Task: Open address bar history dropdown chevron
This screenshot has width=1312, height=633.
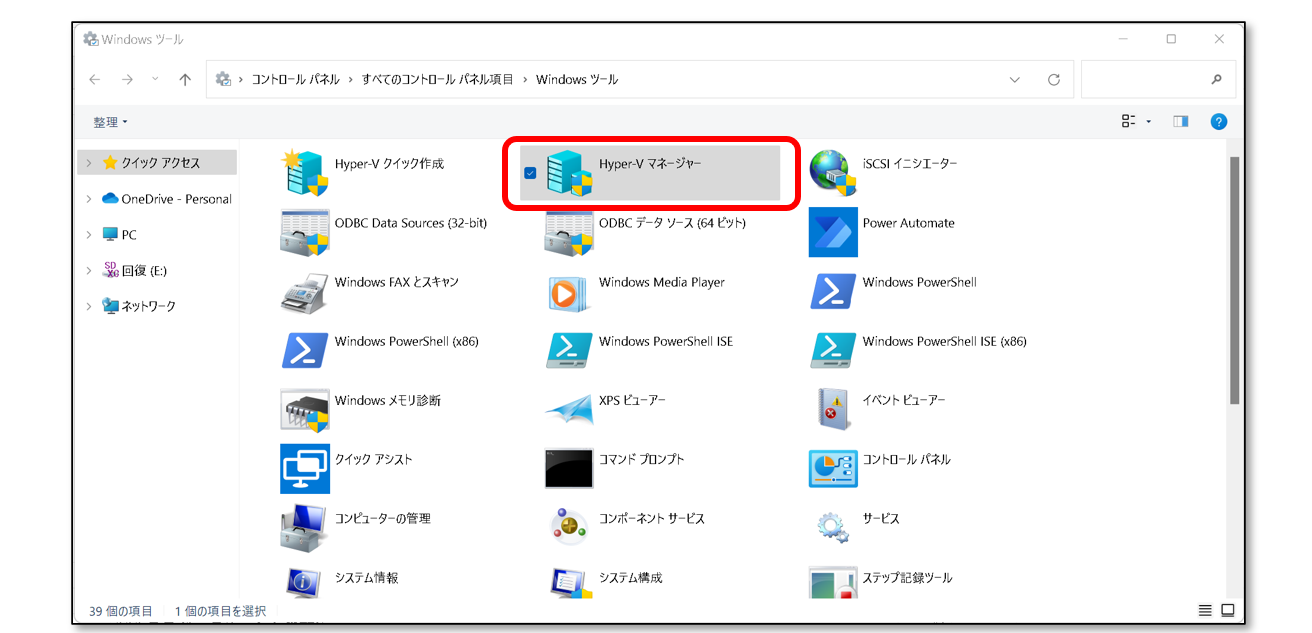Action: pos(1015,80)
